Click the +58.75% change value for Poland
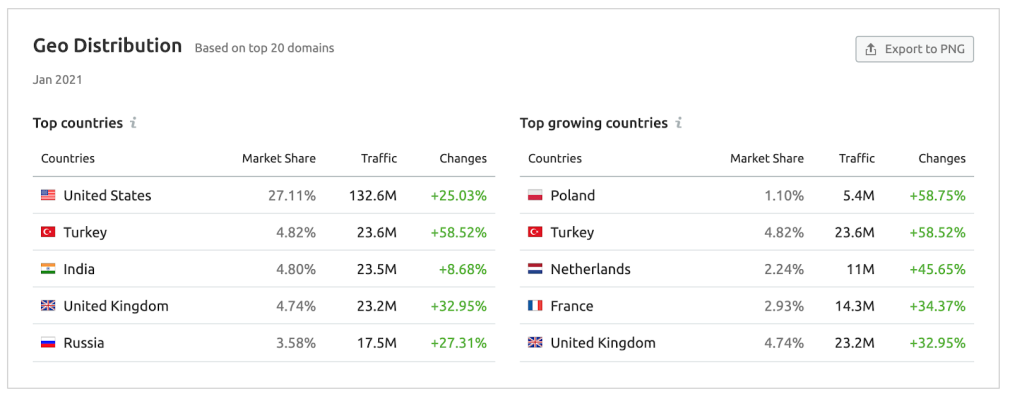 point(937,196)
